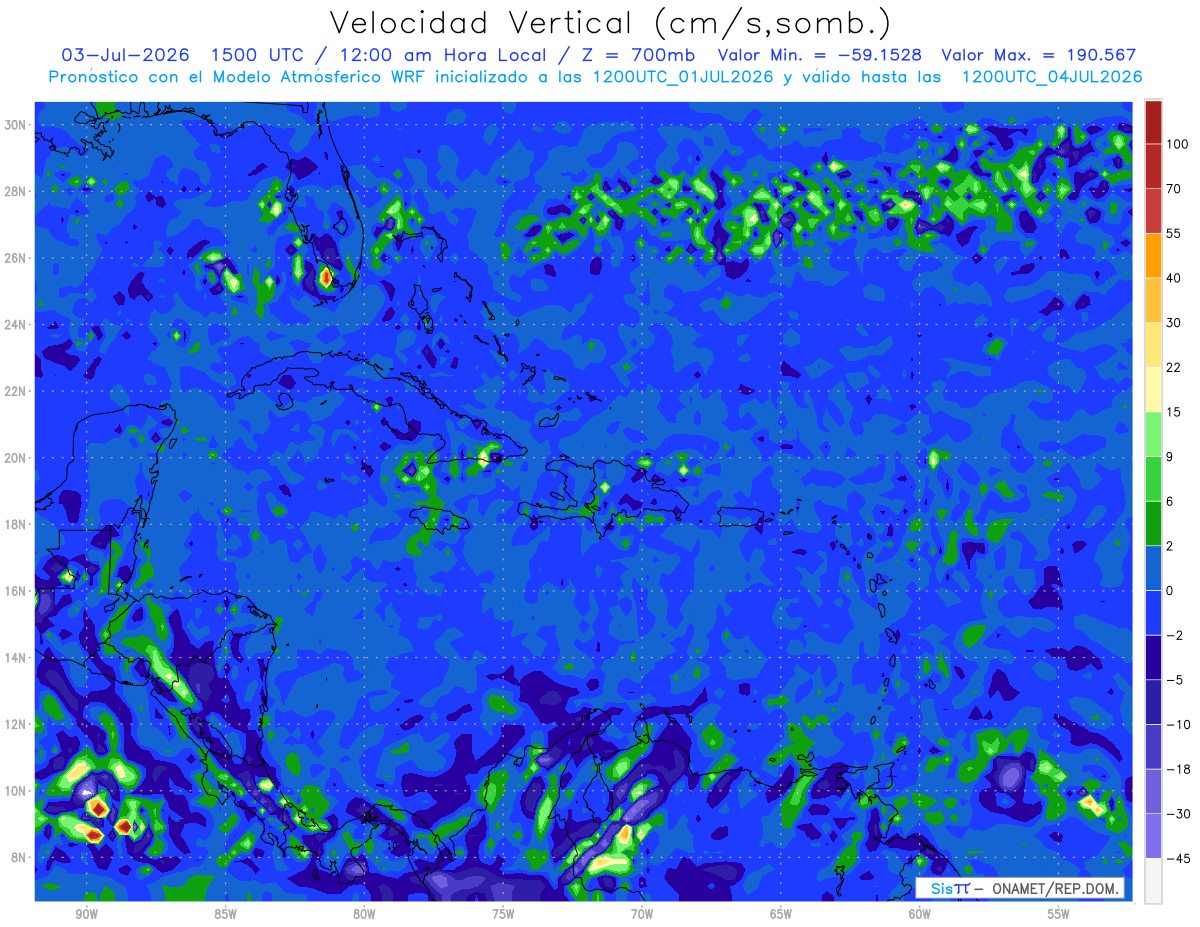
Task: Click the colorbar value label 9
Action: tap(1170, 456)
